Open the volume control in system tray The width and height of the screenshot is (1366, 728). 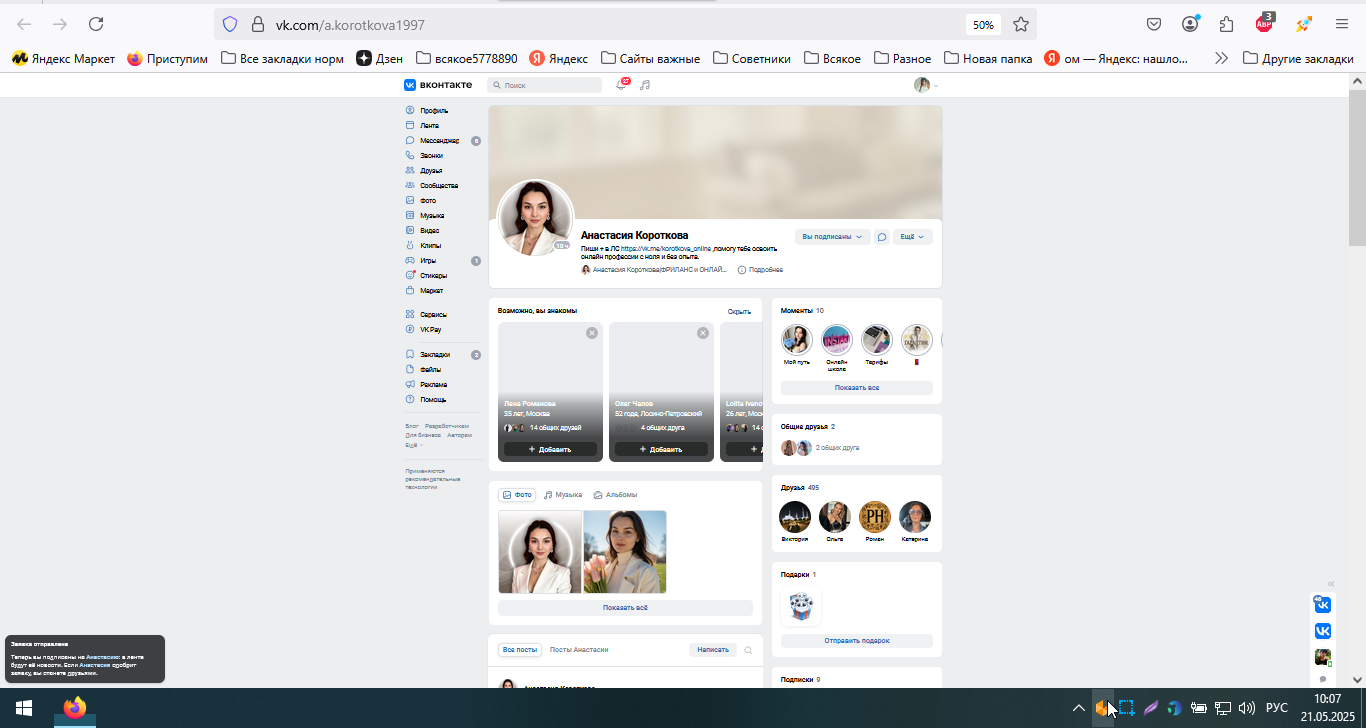[x=1246, y=708]
